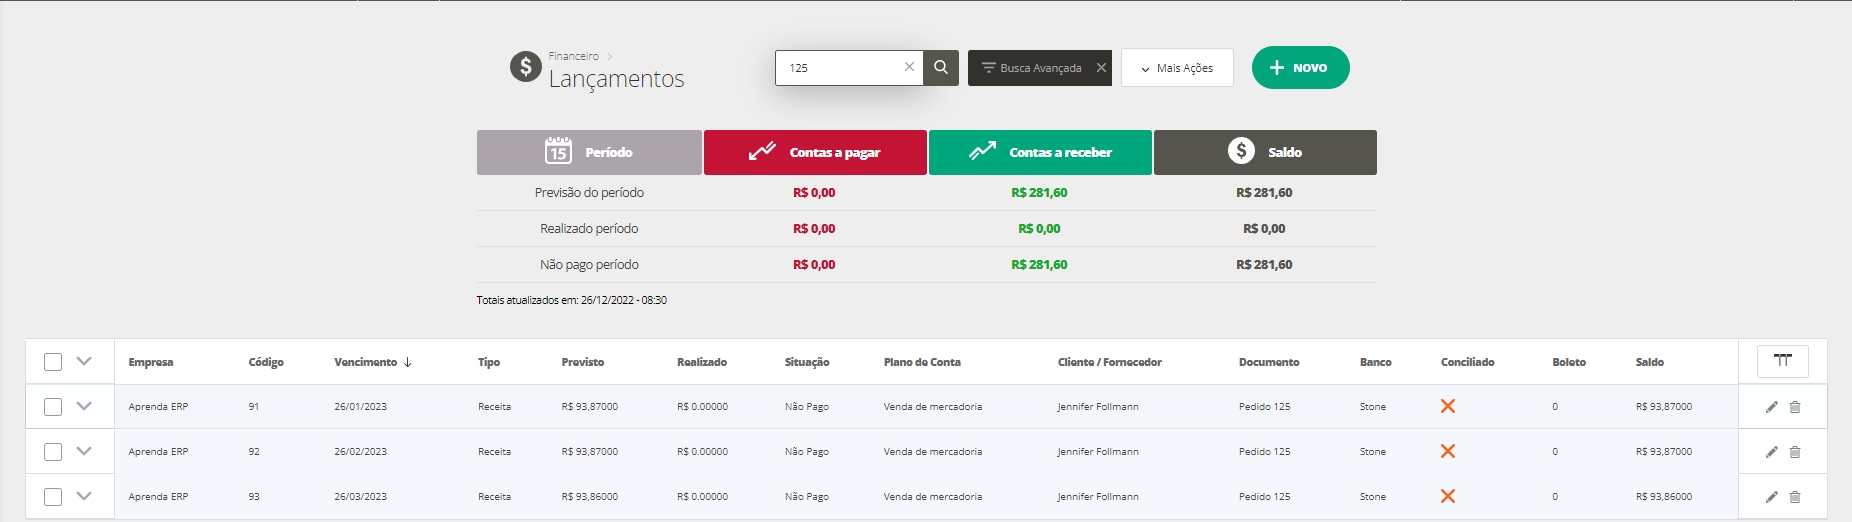Select the Contas a pagar tab

815,152
